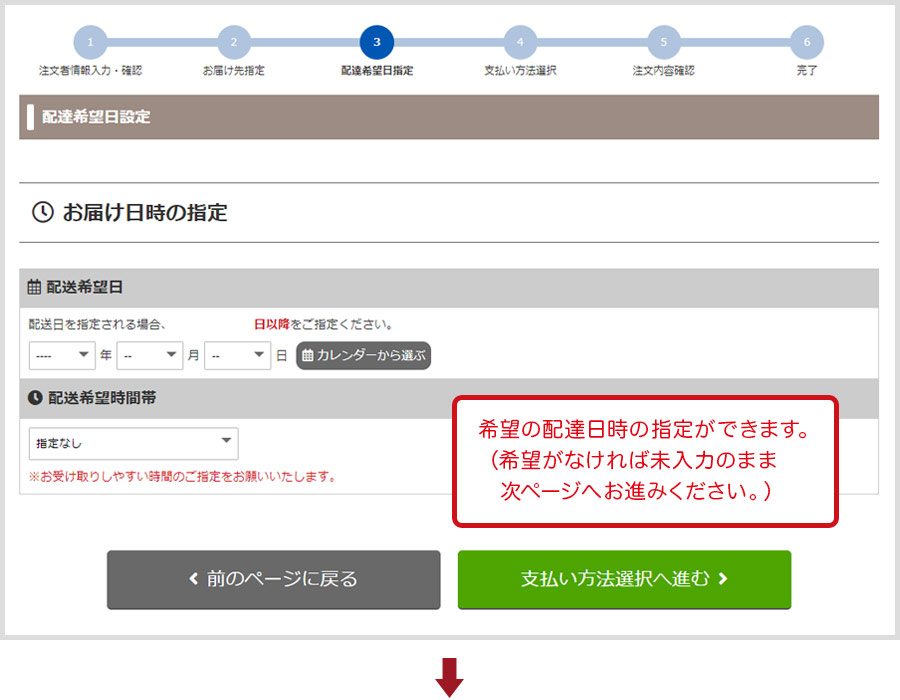The width and height of the screenshot is (900, 700).
Task: Click active step 3 circle 配達希望日指定
Action: (x=377, y=42)
